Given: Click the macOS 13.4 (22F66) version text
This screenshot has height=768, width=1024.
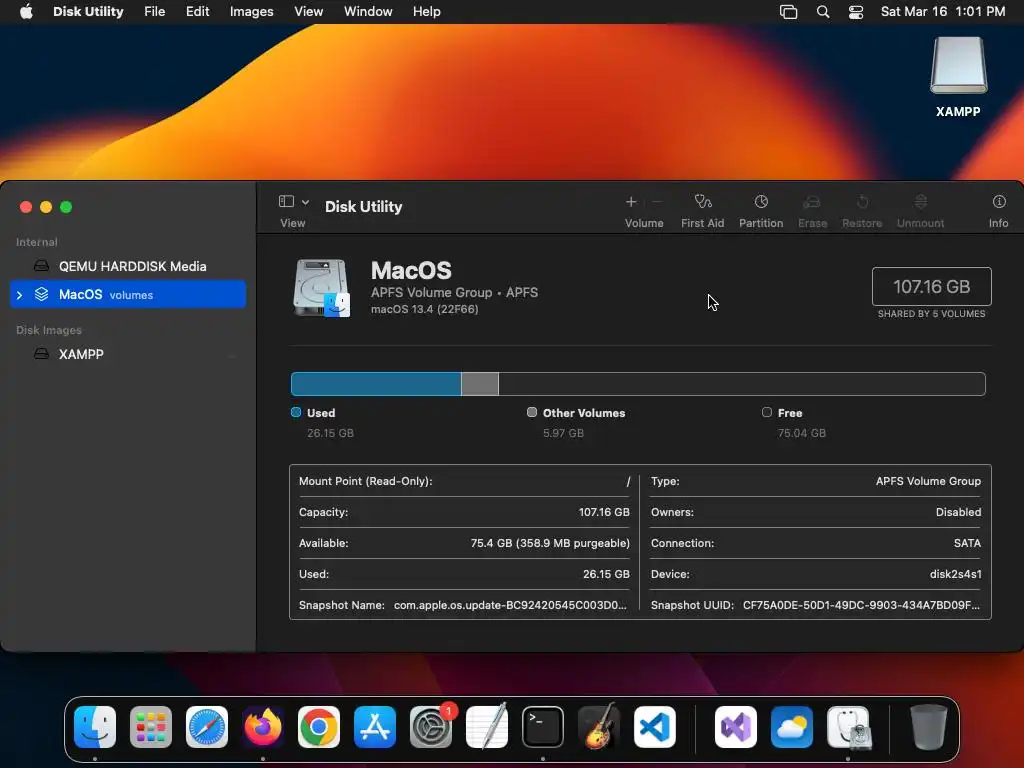Looking at the screenshot, I should pyautogui.click(x=424, y=310).
